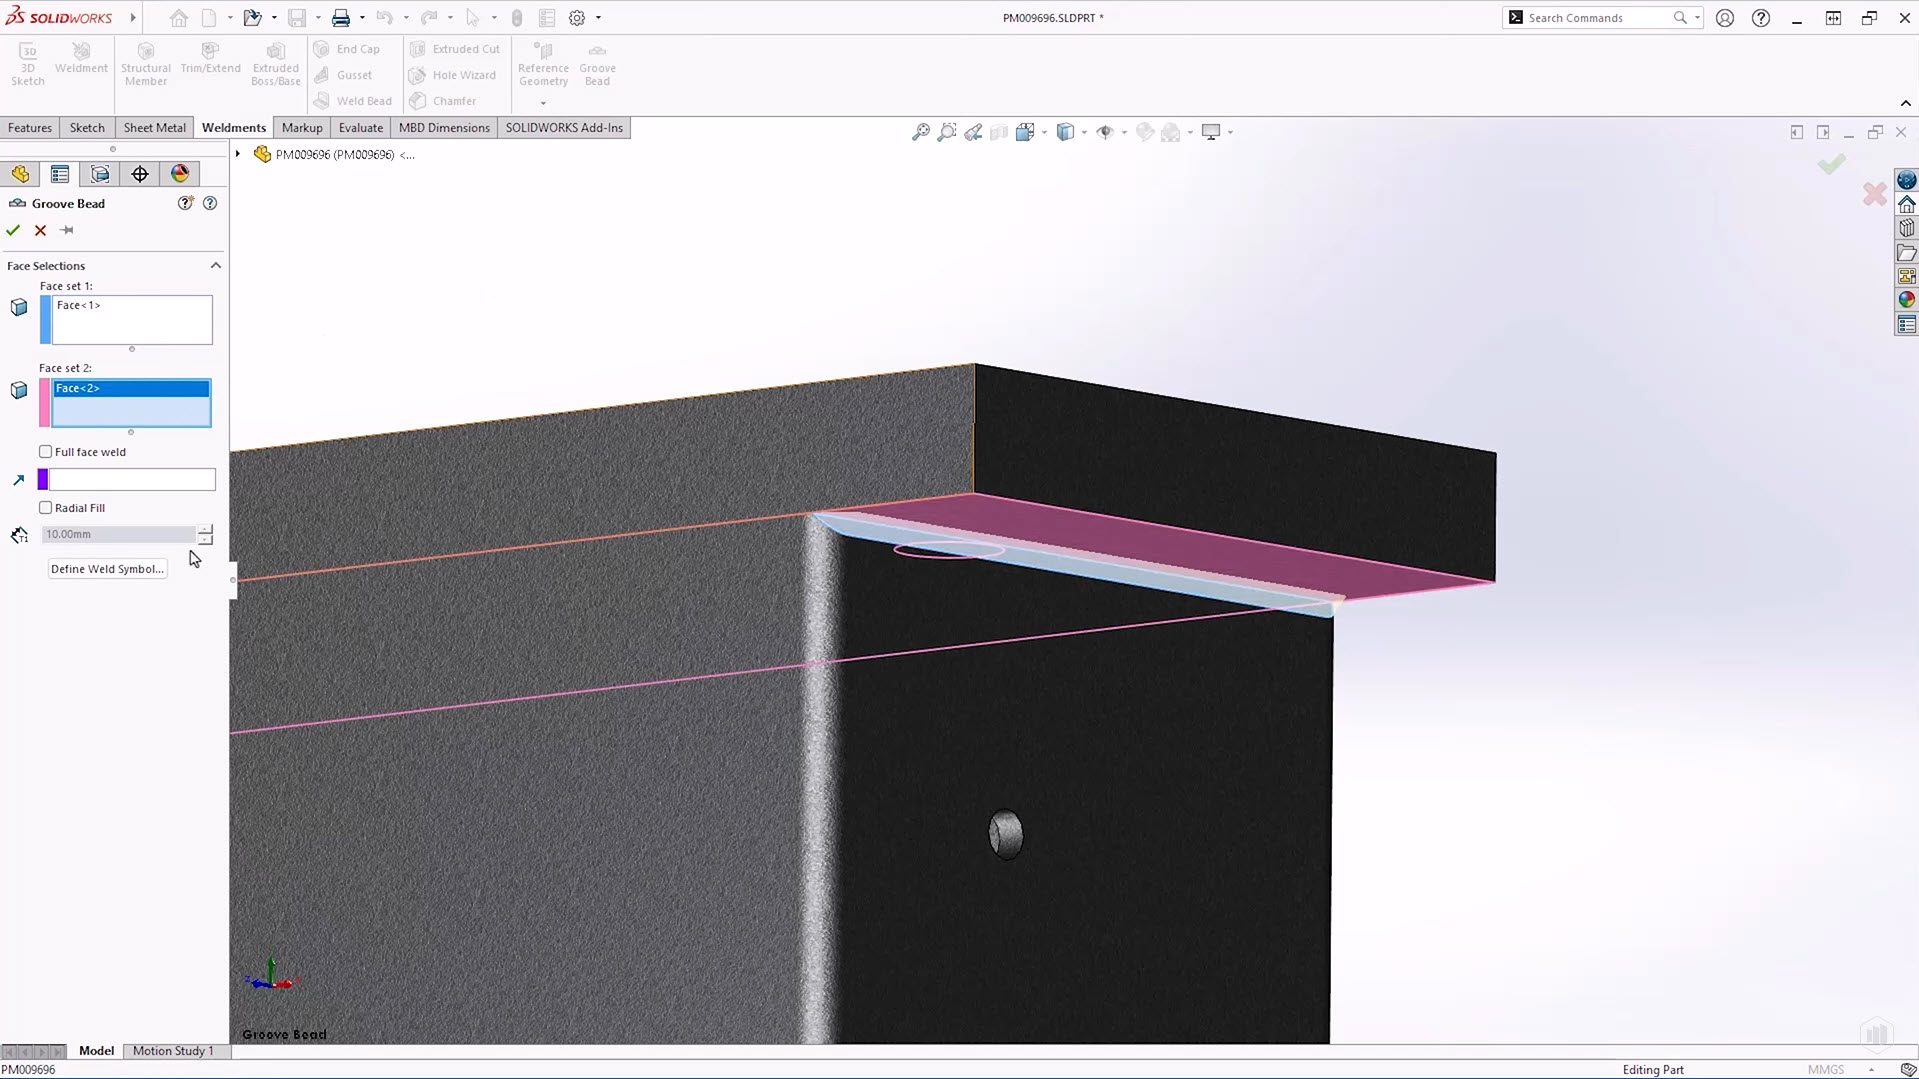Screen dimensions: 1919x1079
Task: Switch to the Evaluate tab
Action: (360, 128)
